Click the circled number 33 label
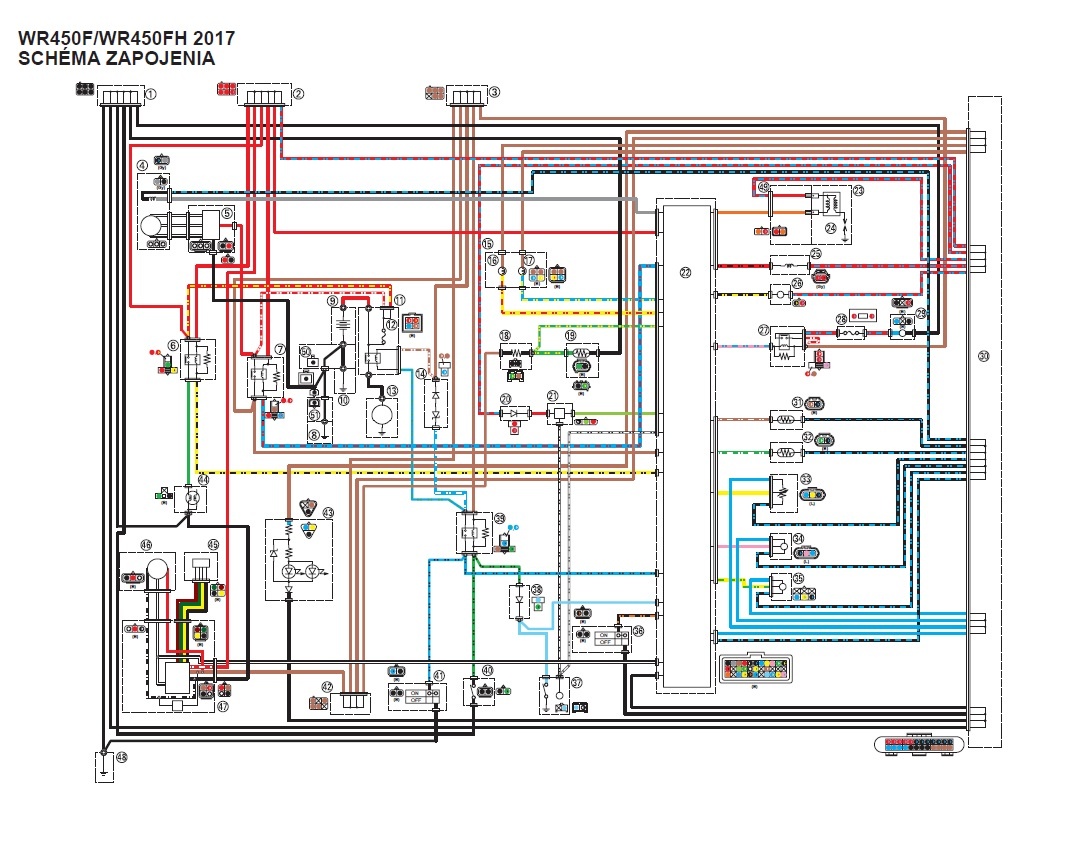The image size is (1067, 858). tap(806, 479)
